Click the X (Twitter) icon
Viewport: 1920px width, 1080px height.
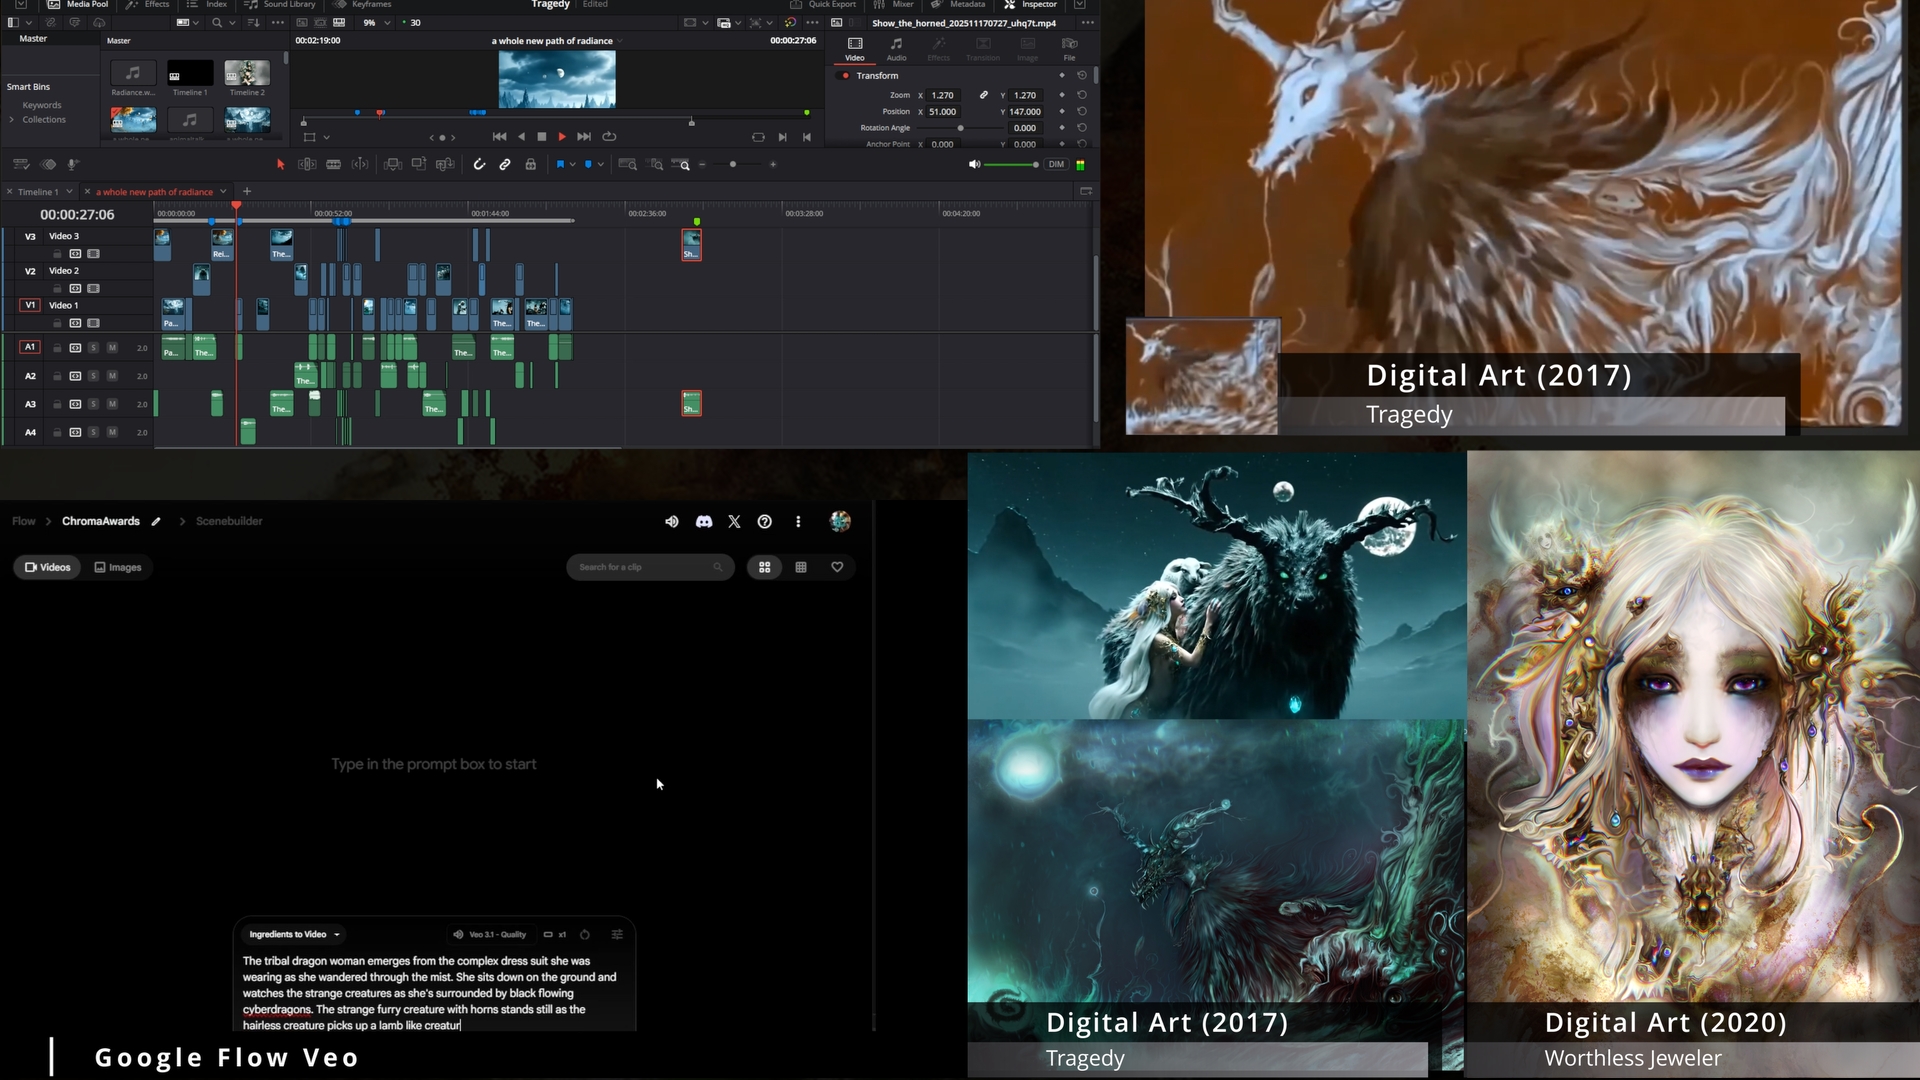click(x=734, y=521)
